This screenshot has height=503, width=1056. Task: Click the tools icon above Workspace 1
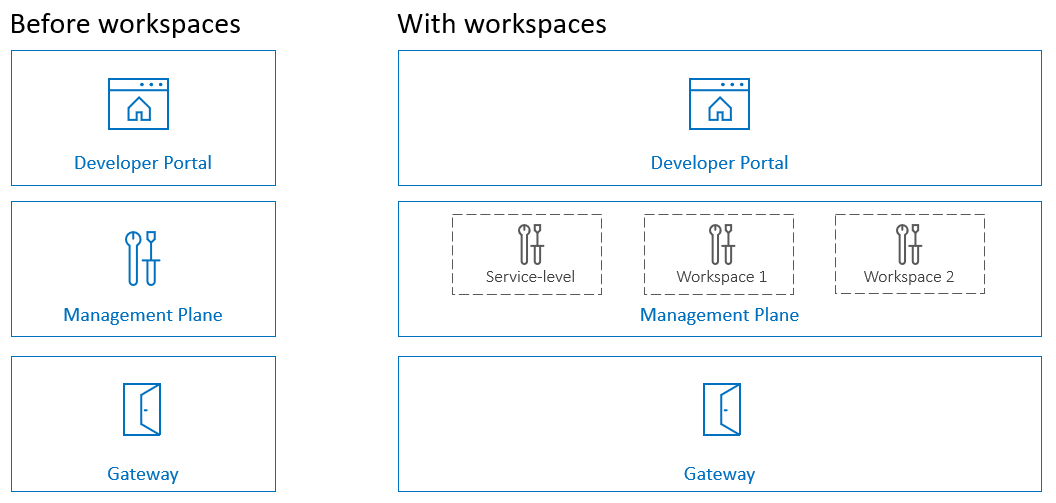pyautogui.click(x=721, y=244)
